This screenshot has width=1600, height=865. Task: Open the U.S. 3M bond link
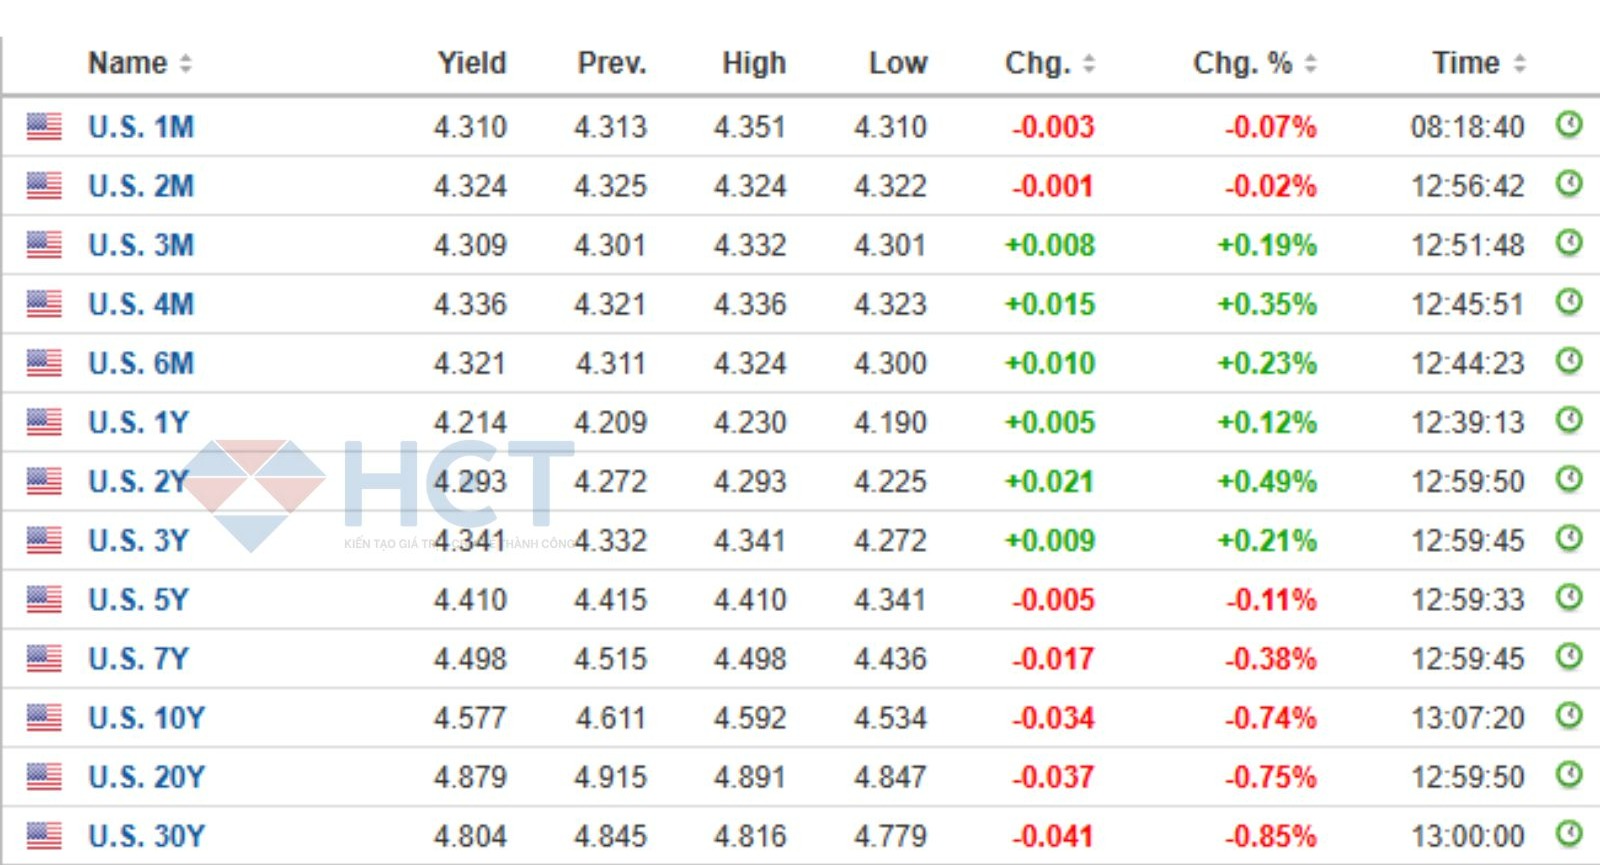141,245
